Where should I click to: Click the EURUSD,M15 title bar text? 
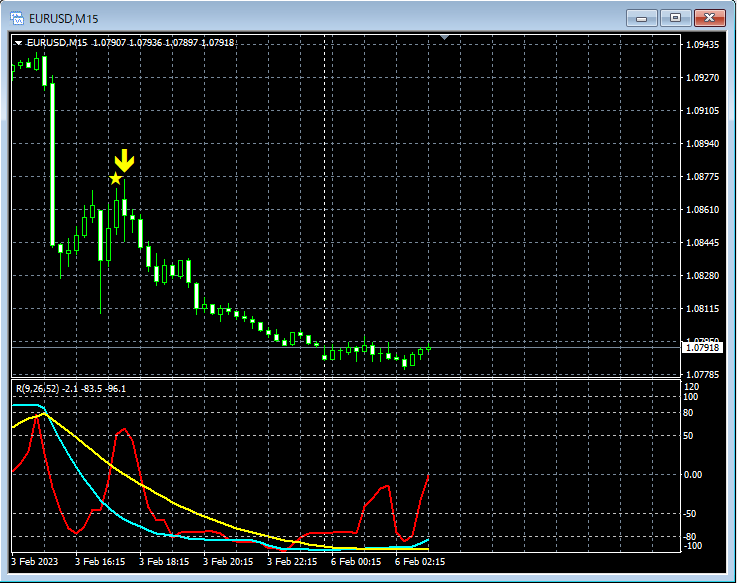(64, 19)
